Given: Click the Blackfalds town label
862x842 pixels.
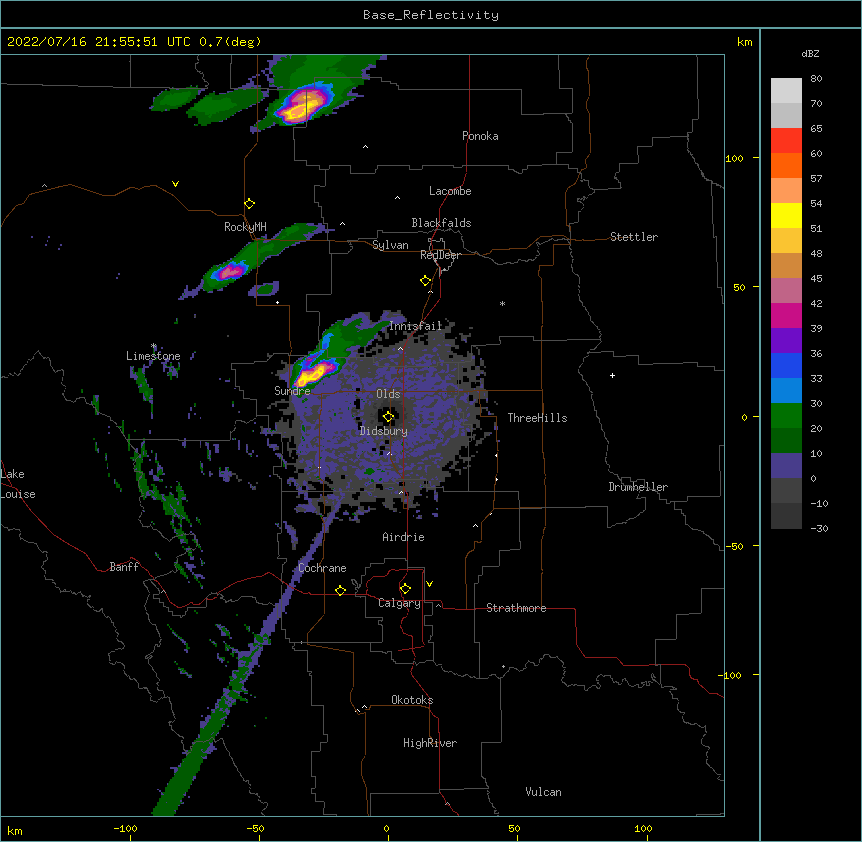Looking at the screenshot, I should pyautogui.click(x=441, y=223).
